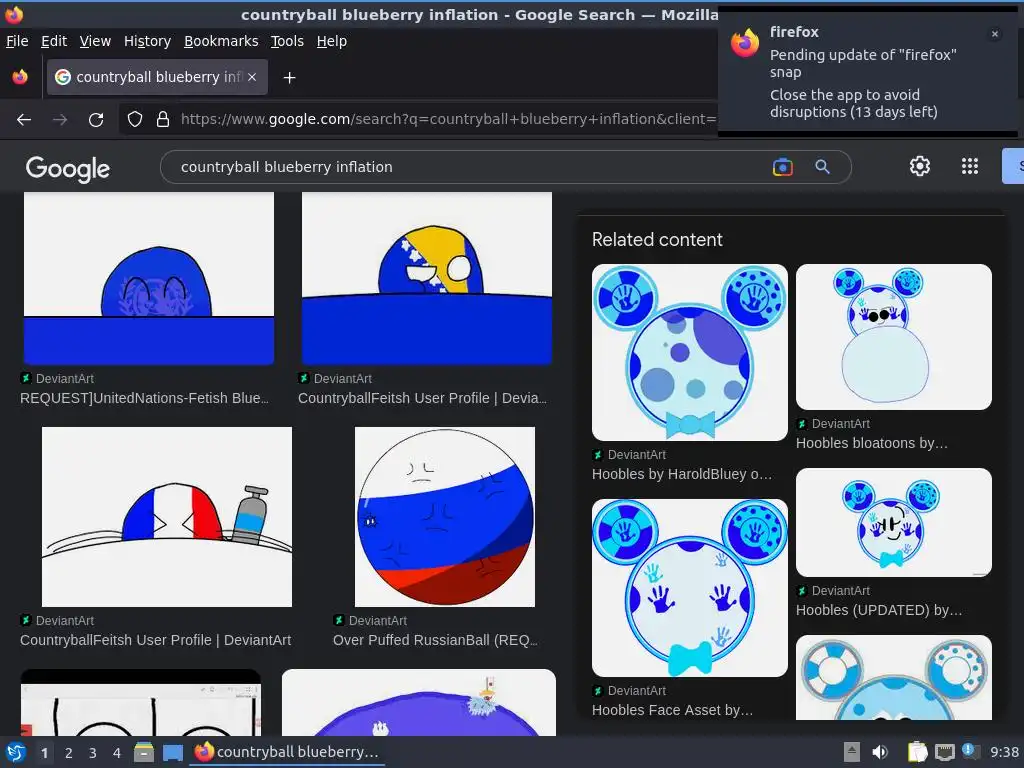Open the Edit menu
1024x768 pixels.
pyautogui.click(x=54, y=41)
